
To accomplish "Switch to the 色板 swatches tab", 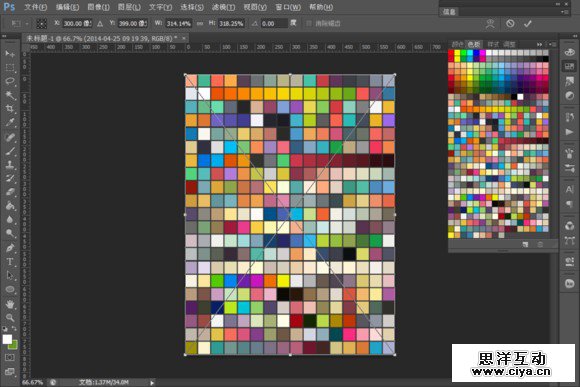I will pos(474,44).
